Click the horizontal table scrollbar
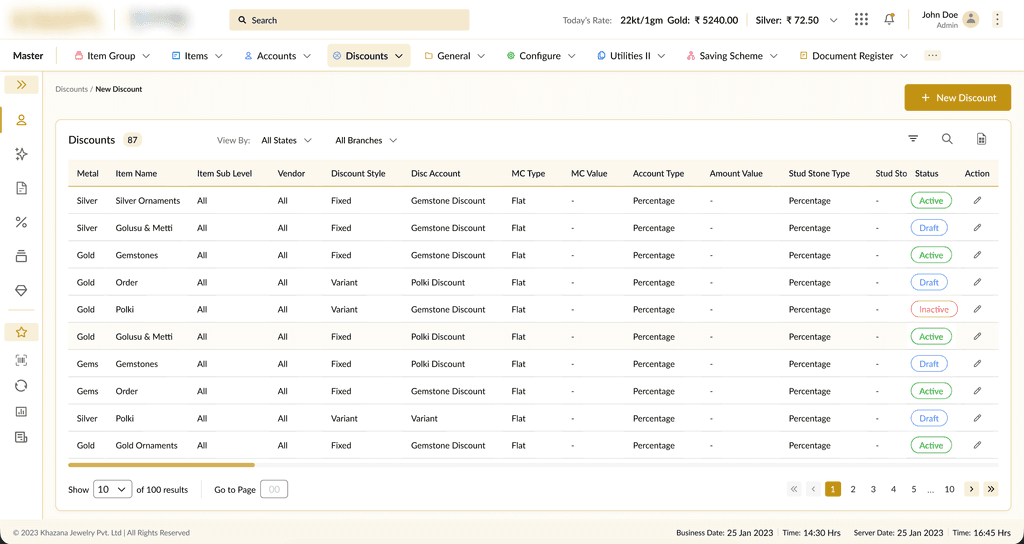This screenshot has height=544, width=1024. pyautogui.click(x=161, y=465)
